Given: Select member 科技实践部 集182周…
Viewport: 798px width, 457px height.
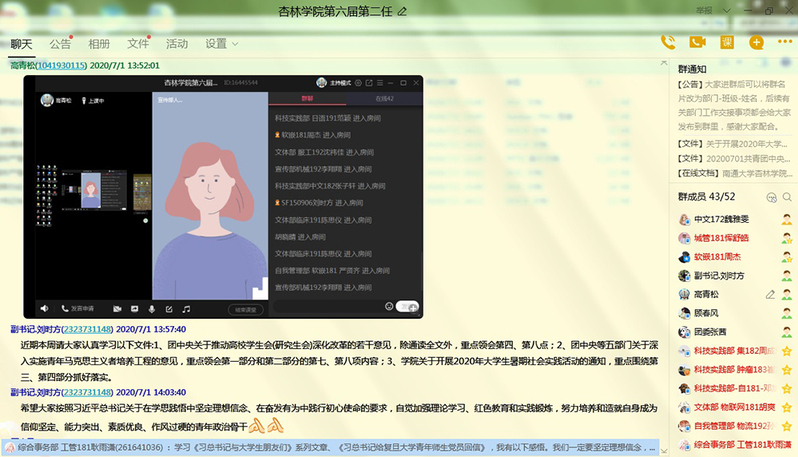Looking at the screenshot, I should point(735,351).
